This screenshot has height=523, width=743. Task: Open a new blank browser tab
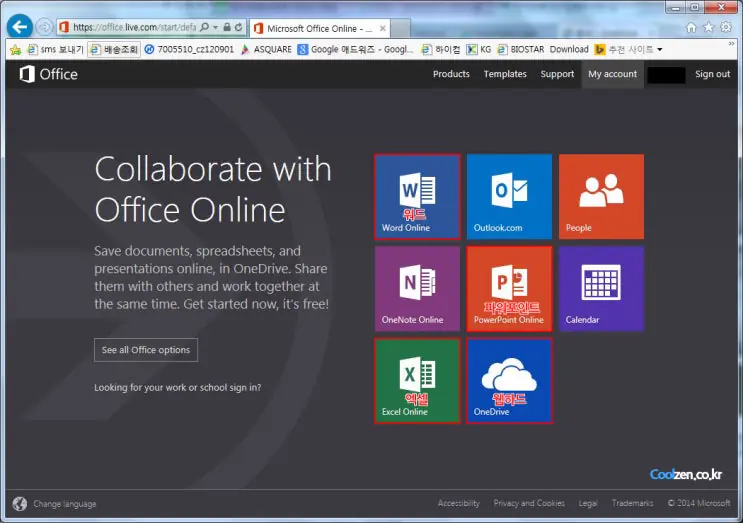pyautogui.click(x=401, y=28)
